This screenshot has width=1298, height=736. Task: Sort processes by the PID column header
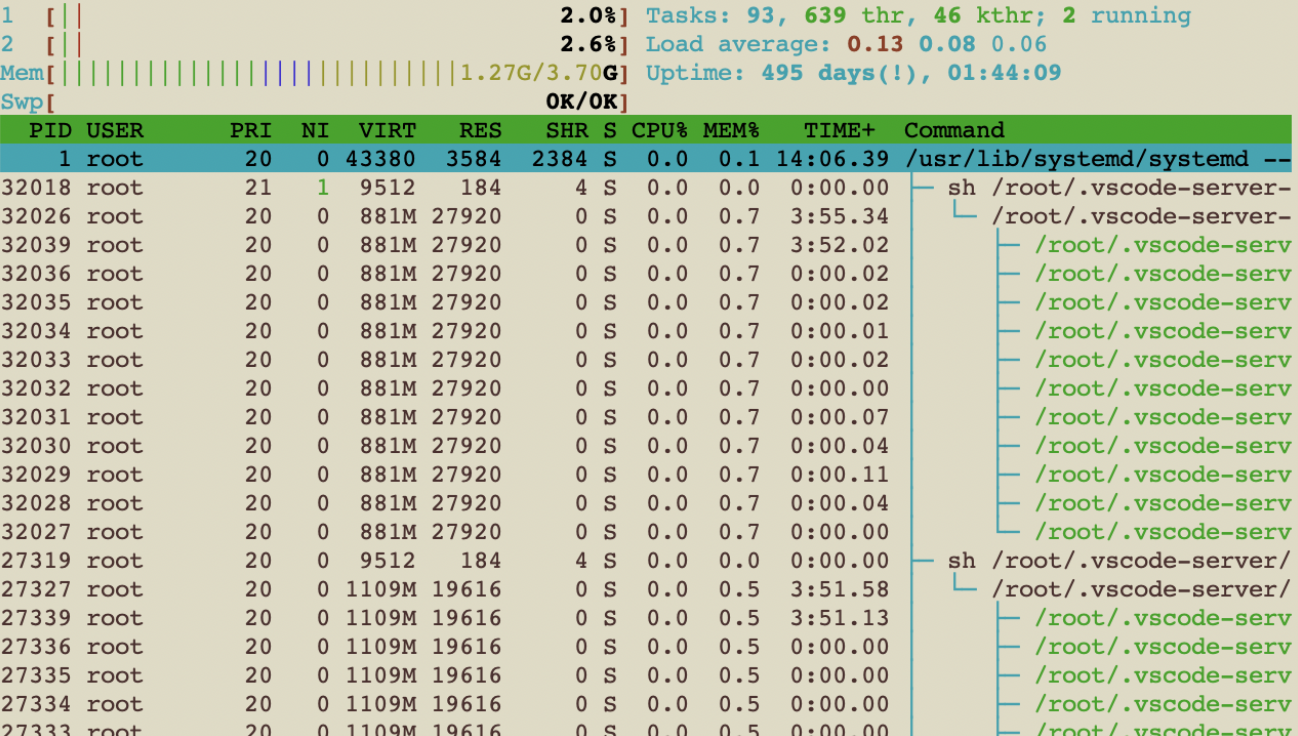point(52,130)
